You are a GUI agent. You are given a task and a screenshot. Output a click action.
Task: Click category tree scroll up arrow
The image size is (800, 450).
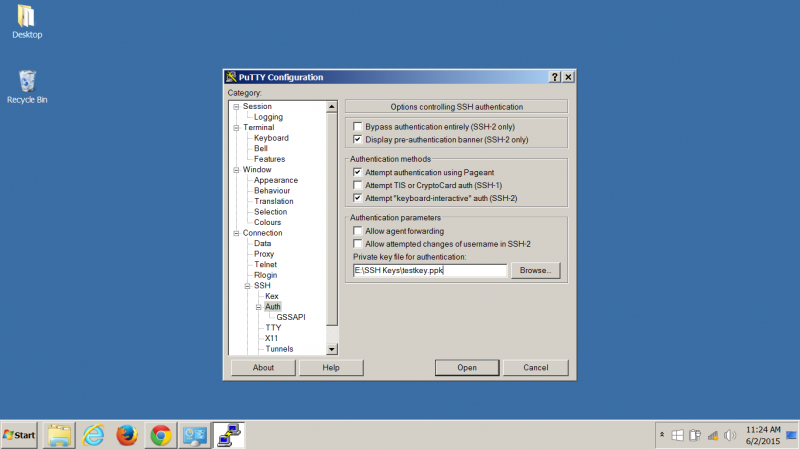pos(332,107)
